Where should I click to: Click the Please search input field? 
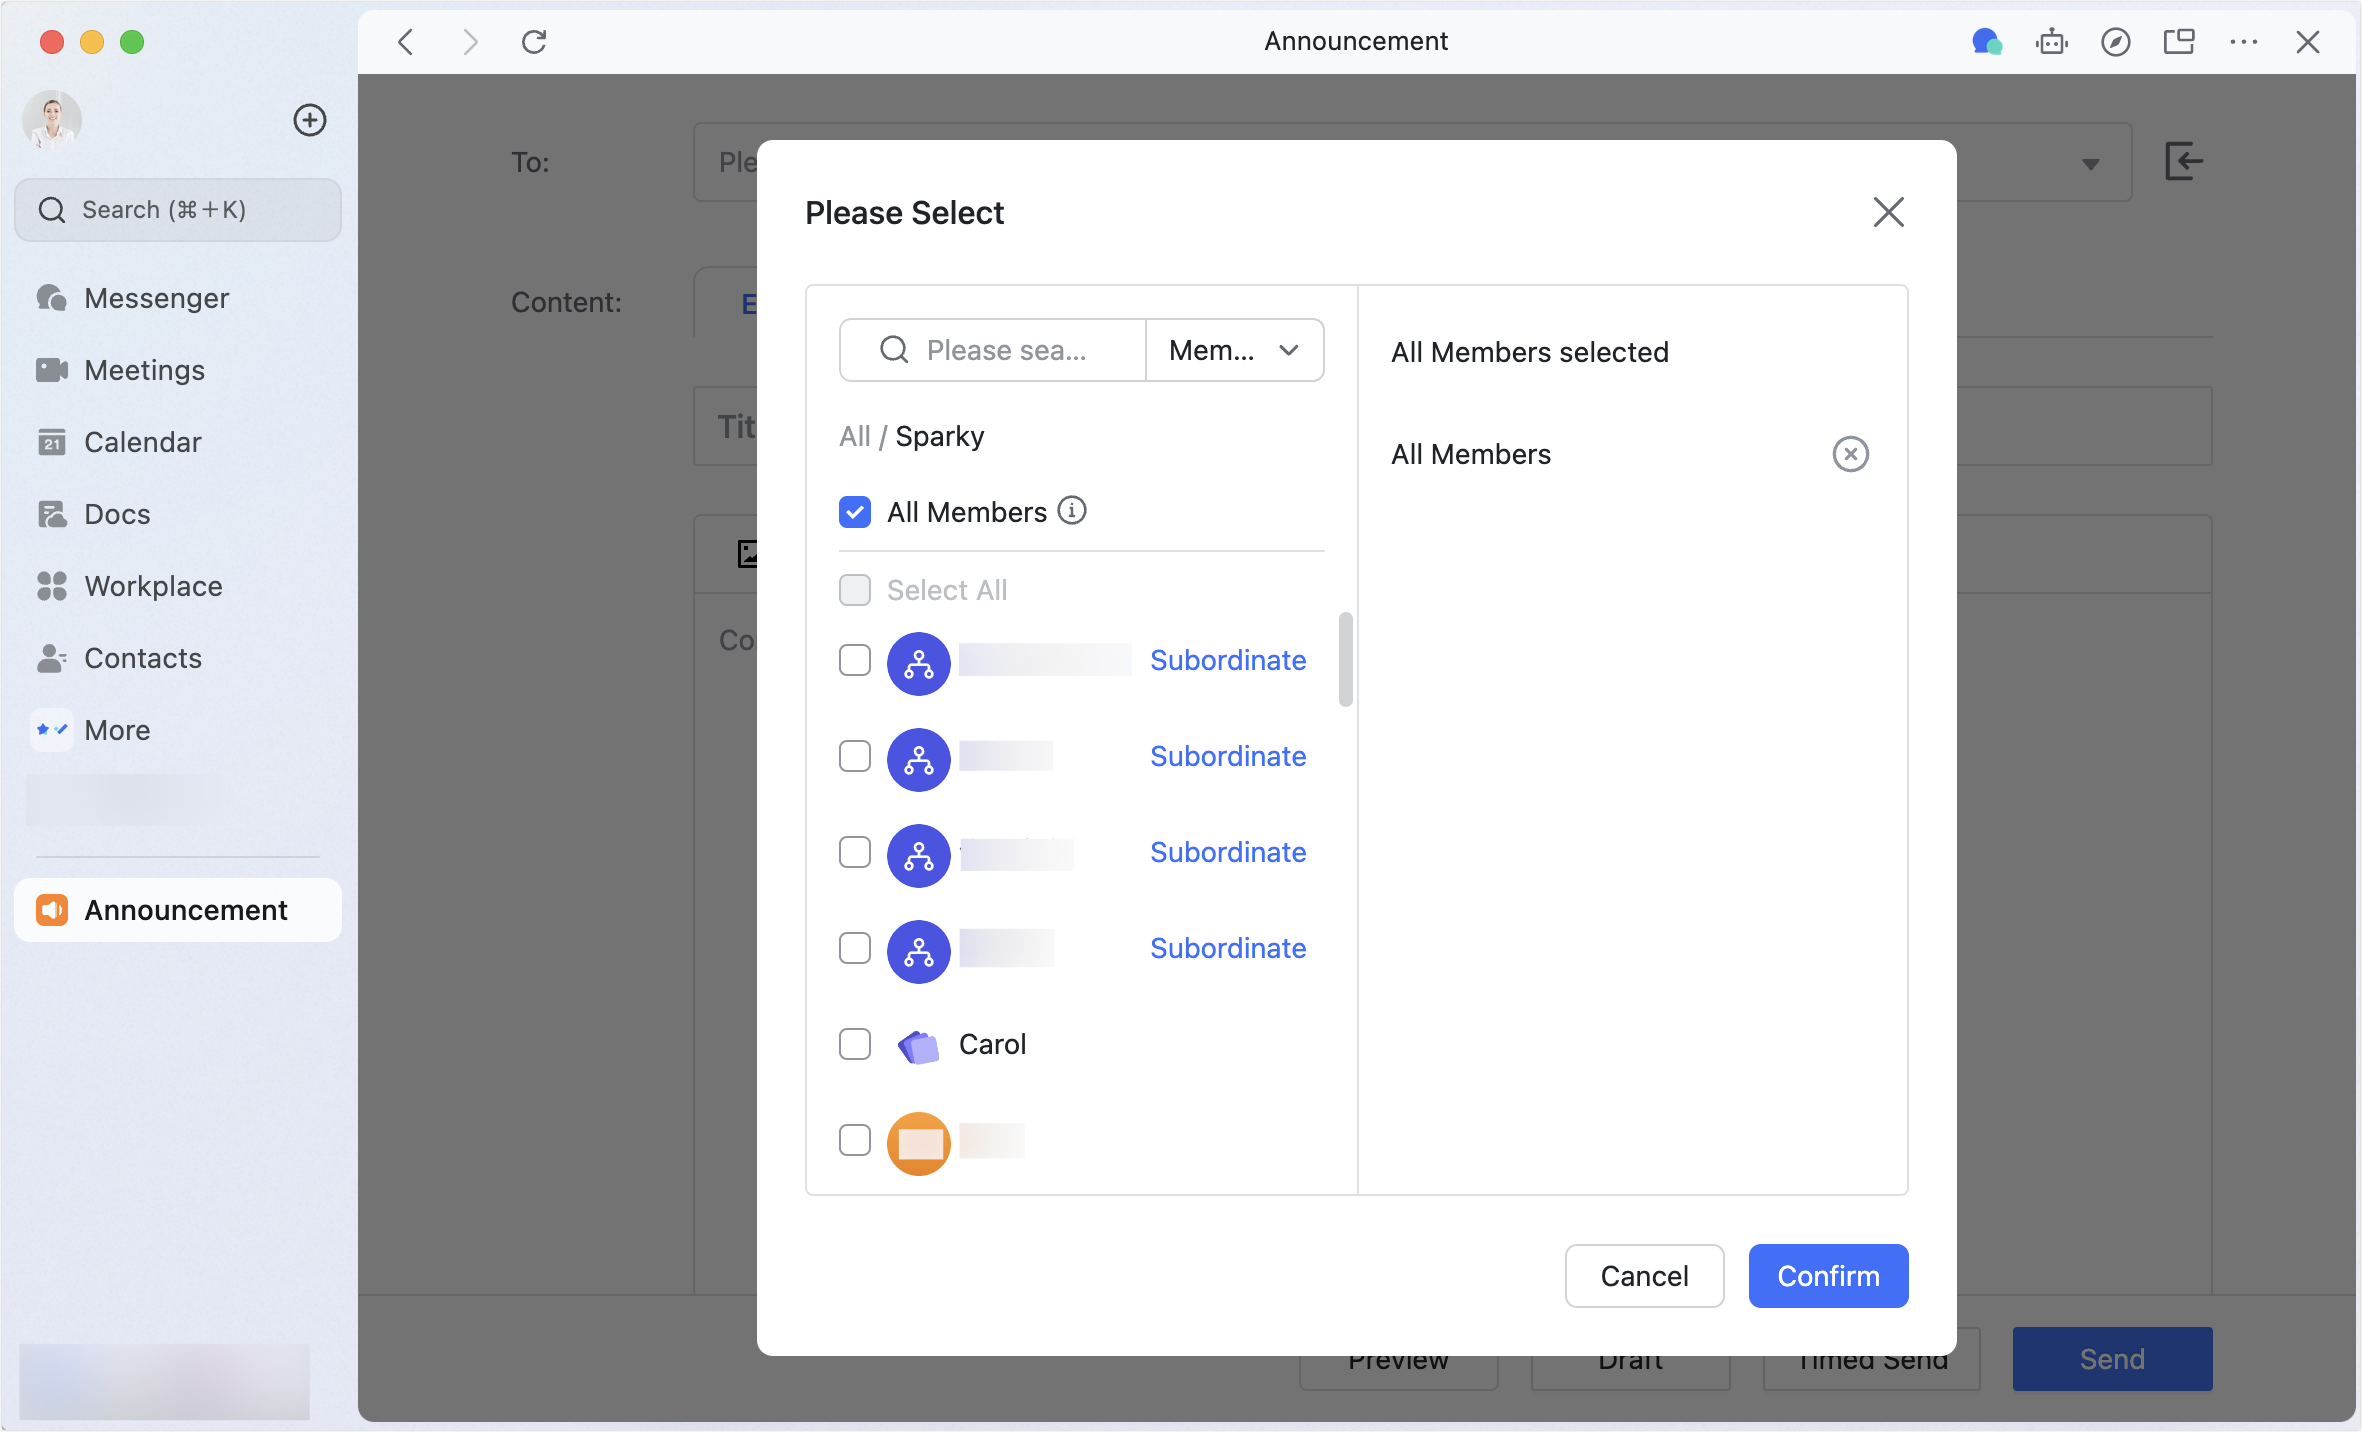(x=993, y=350)
